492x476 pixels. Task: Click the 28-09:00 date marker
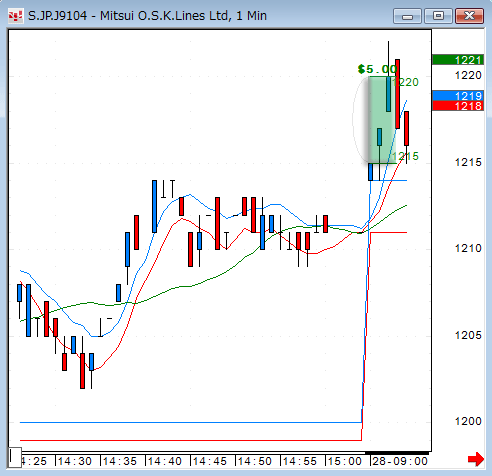tap(400, 461)
